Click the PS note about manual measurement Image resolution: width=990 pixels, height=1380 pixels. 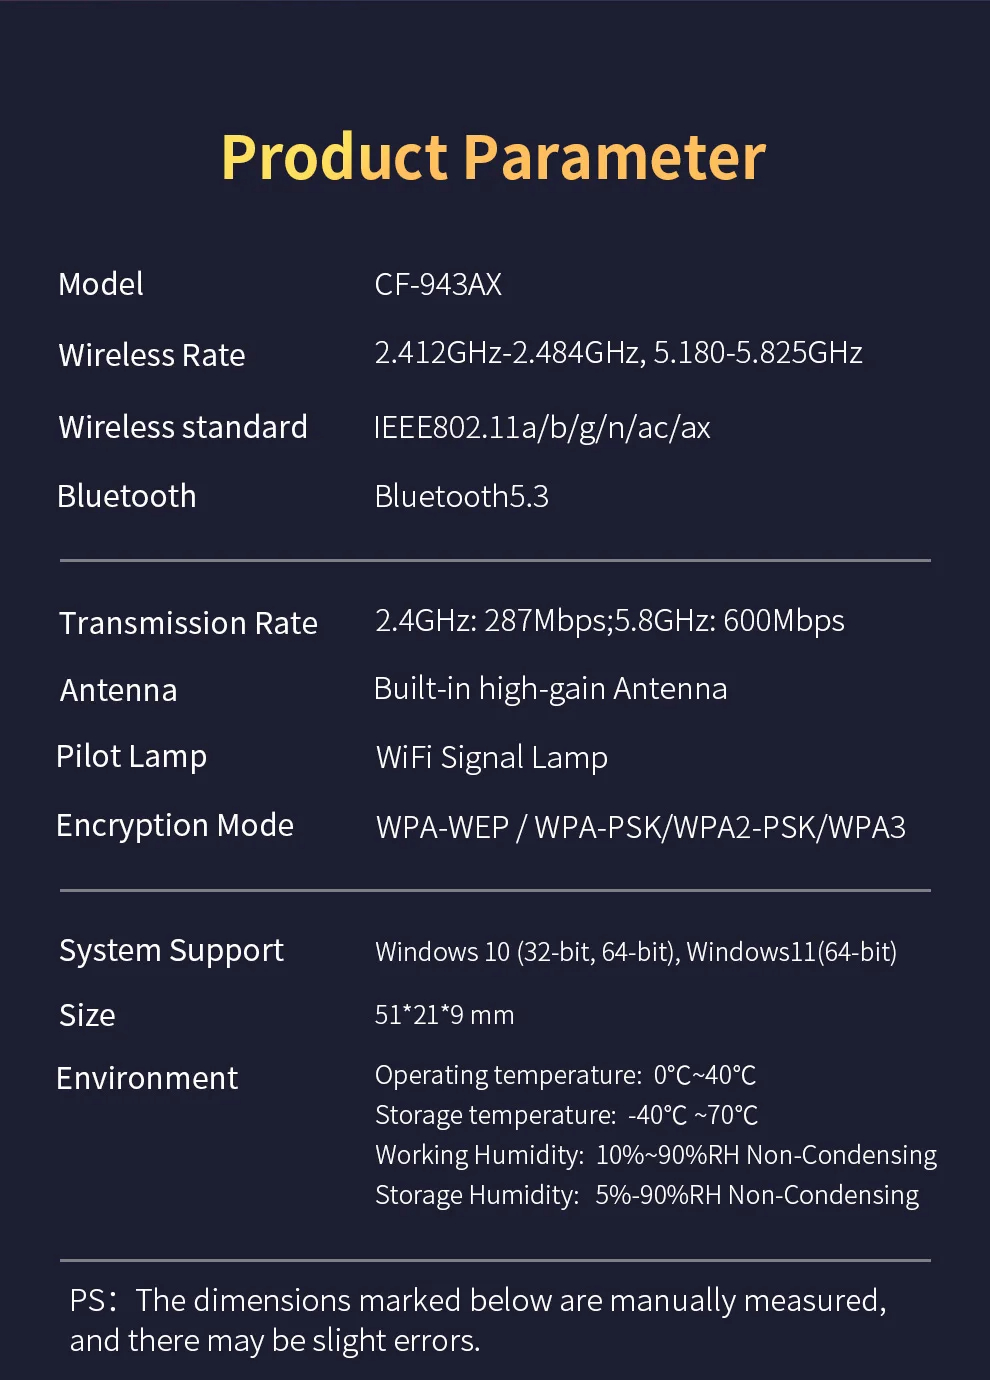[478, 1320]
